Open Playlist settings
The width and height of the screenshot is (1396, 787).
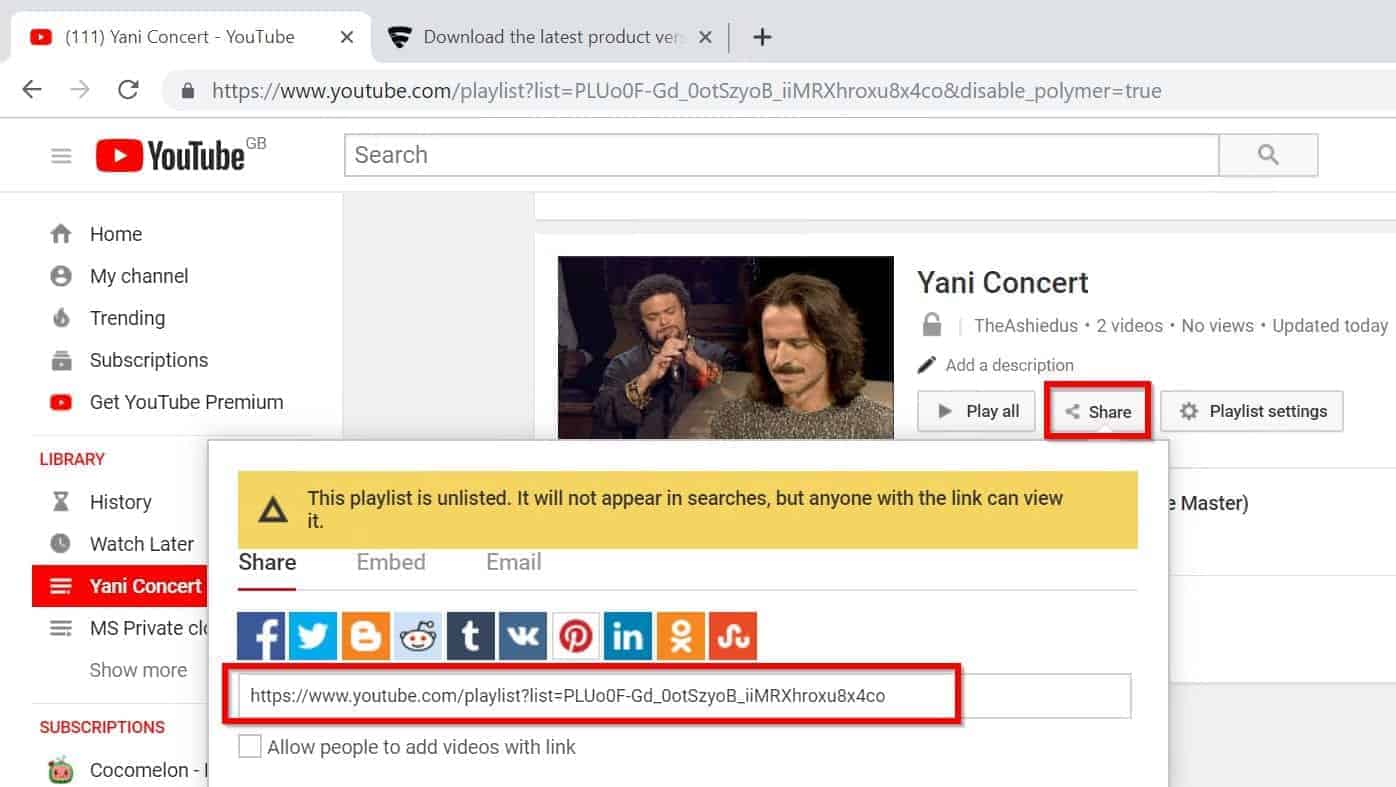(x=1251, y=411)
